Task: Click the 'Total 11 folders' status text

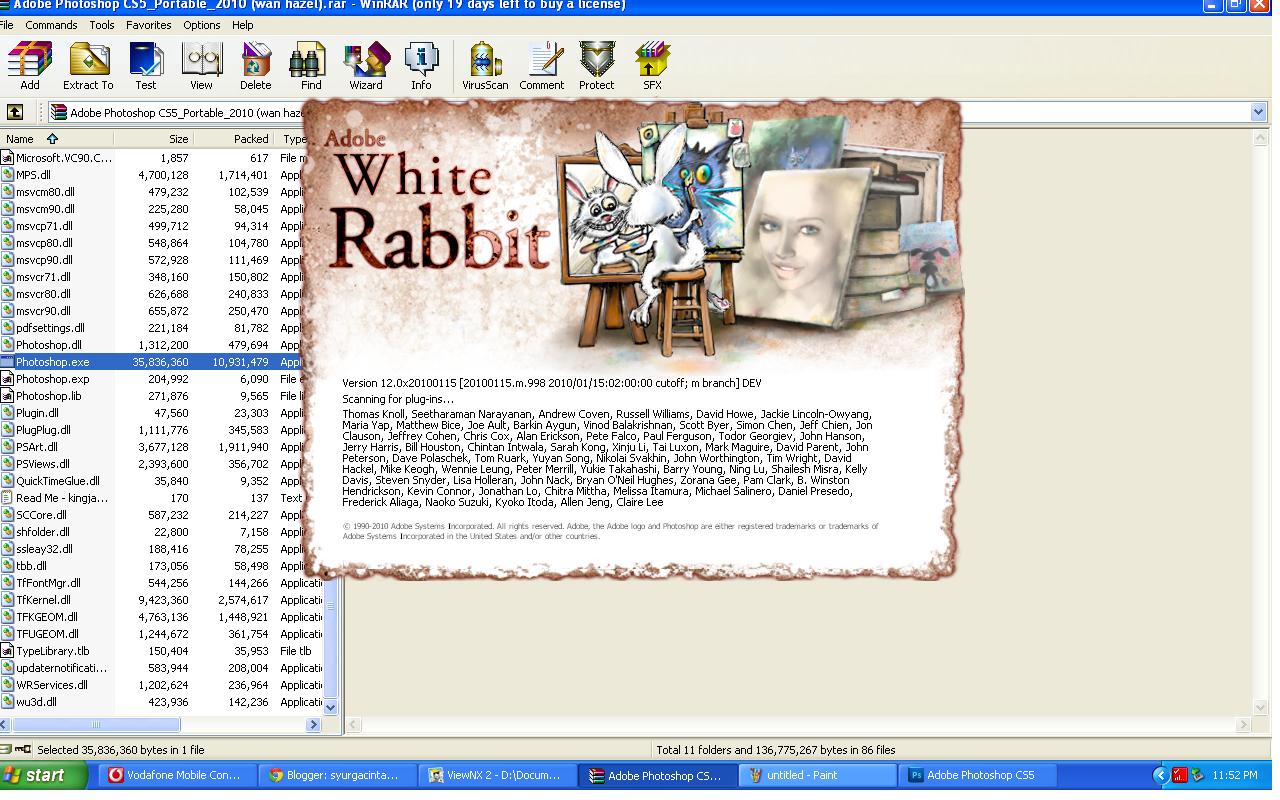Action: click(x=775, y=750)
